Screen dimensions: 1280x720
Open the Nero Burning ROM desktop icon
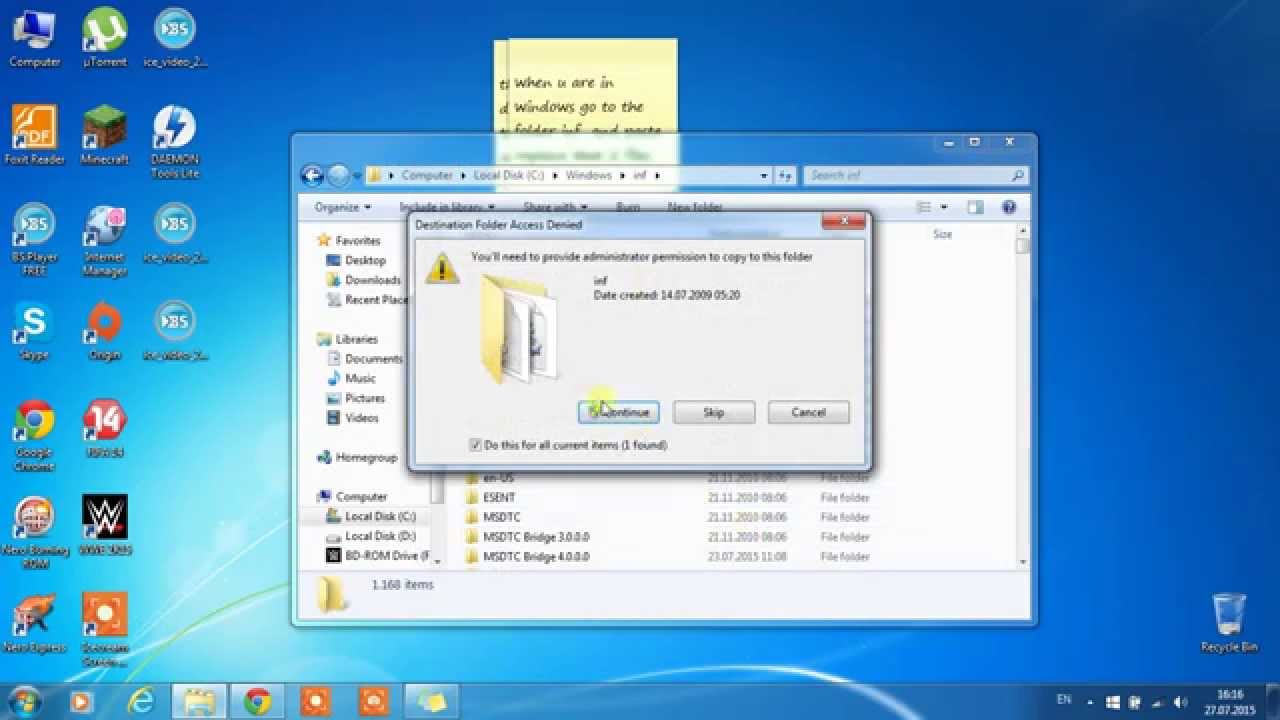pos(35,532)
